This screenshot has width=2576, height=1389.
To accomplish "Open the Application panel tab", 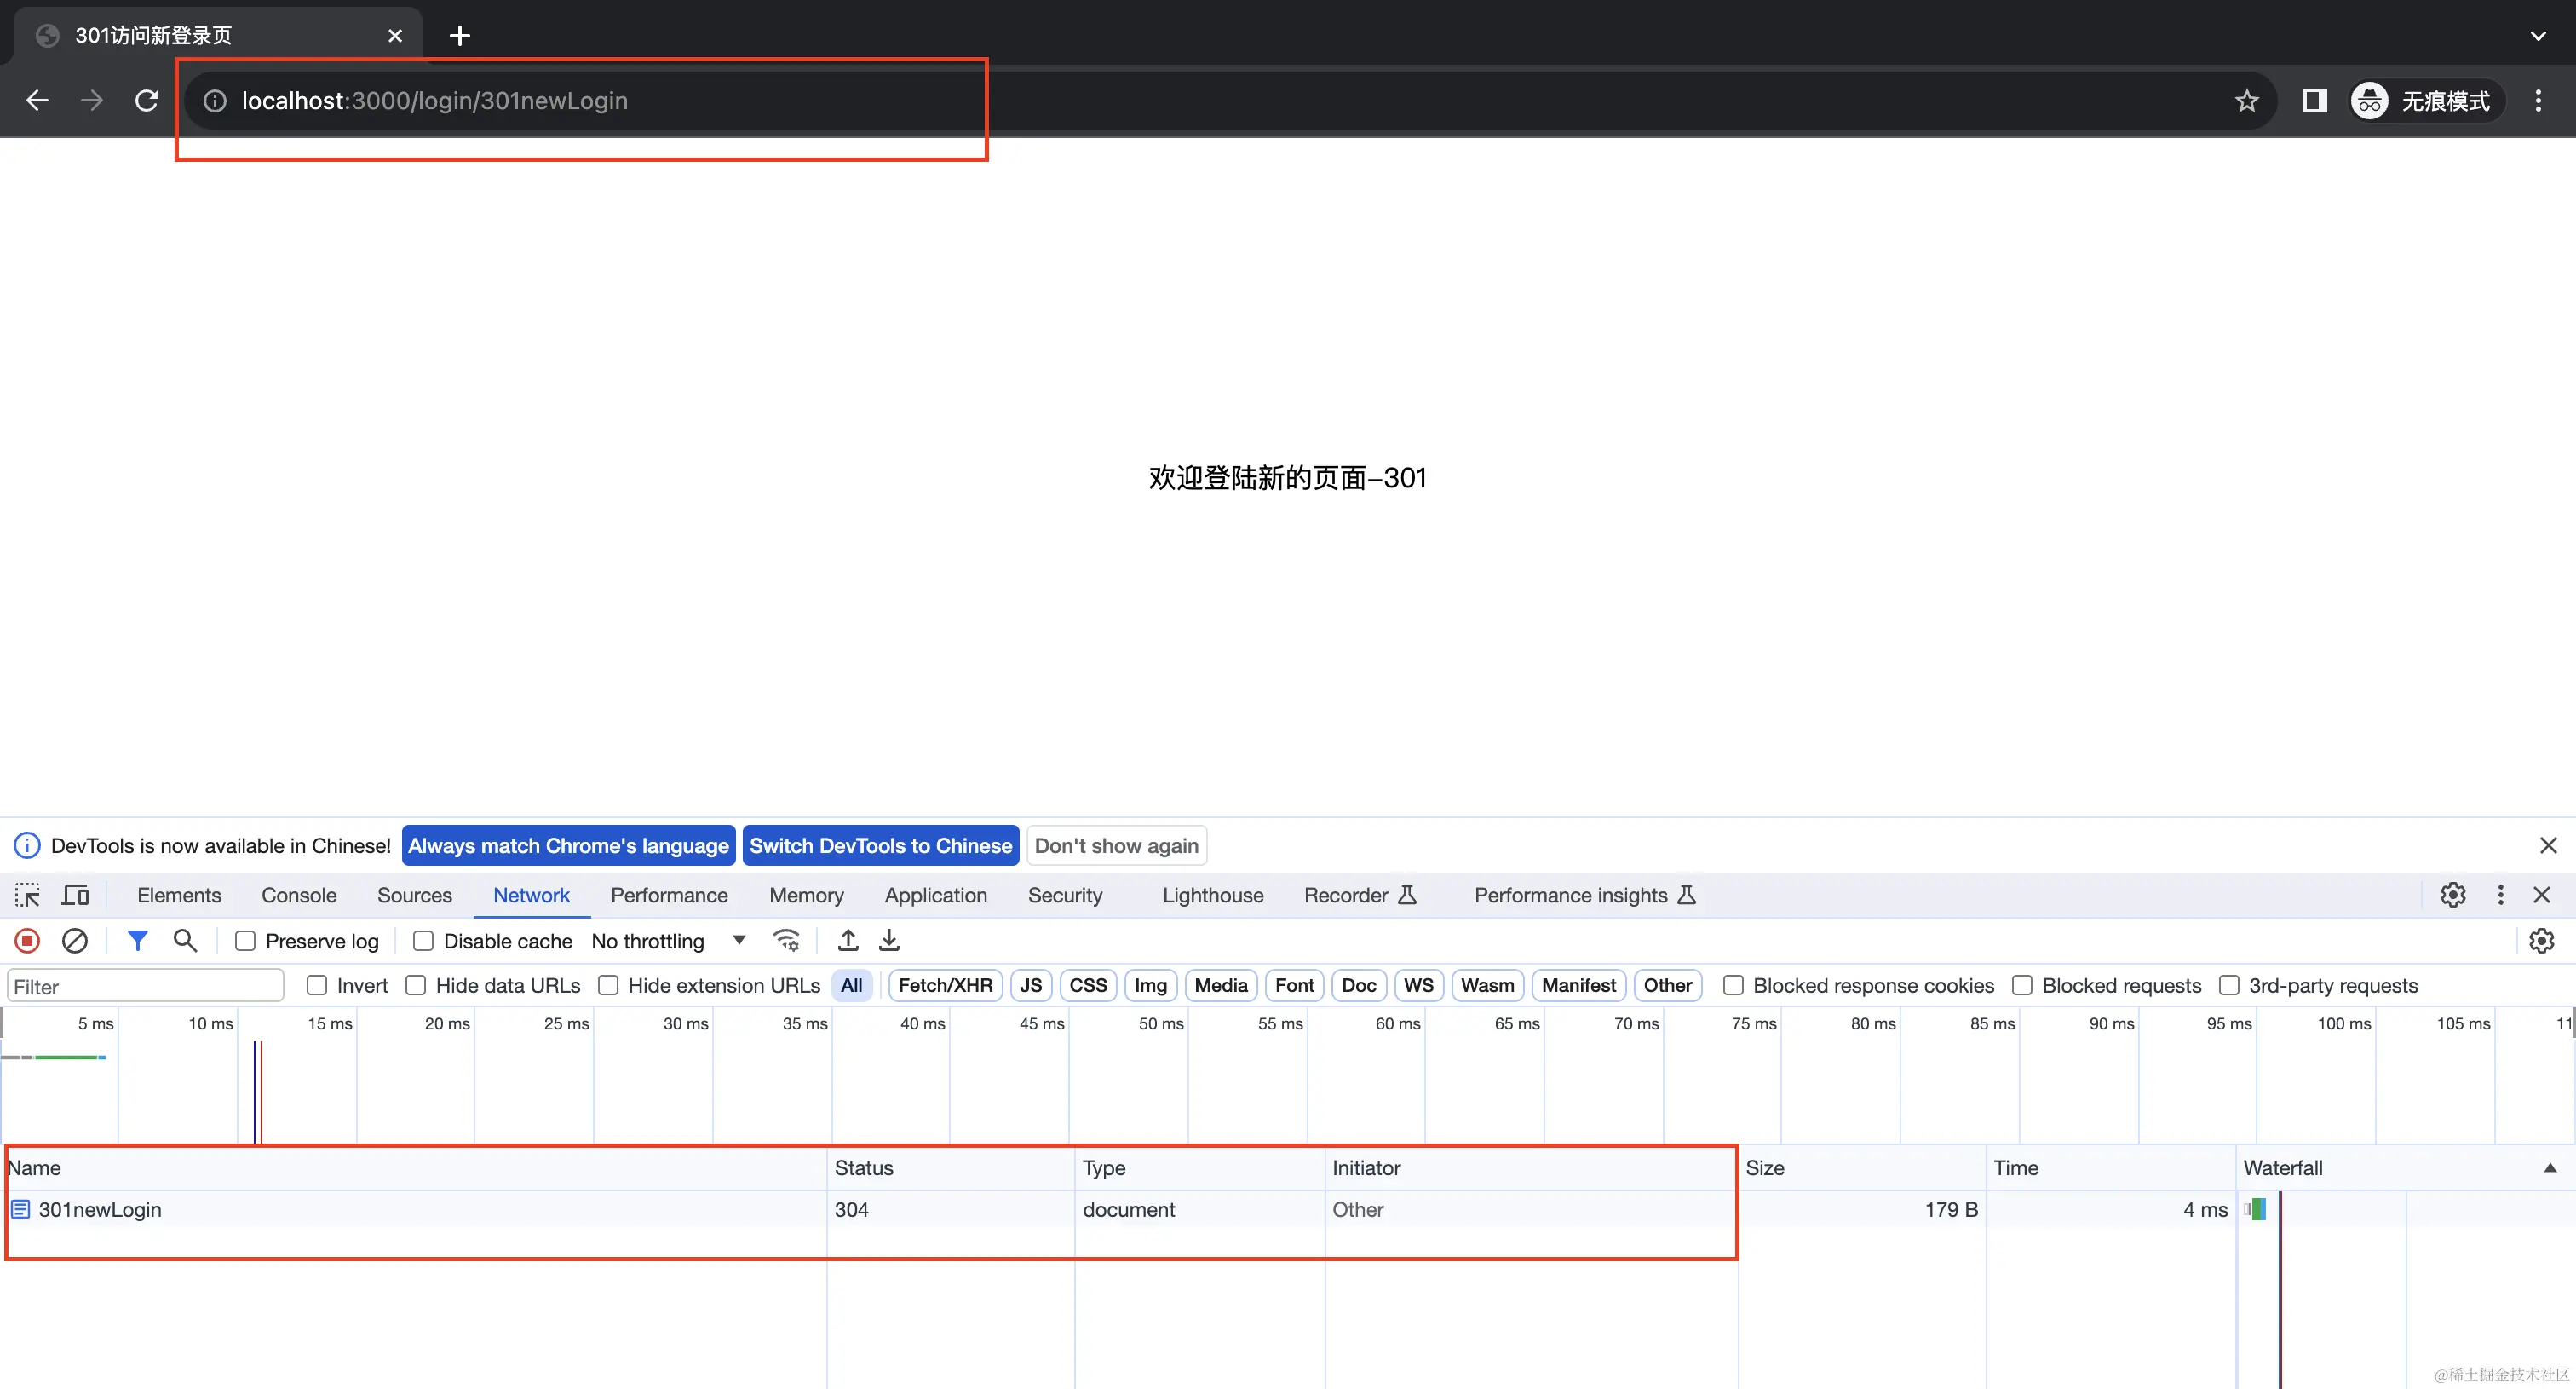I will tap(935, 895).
